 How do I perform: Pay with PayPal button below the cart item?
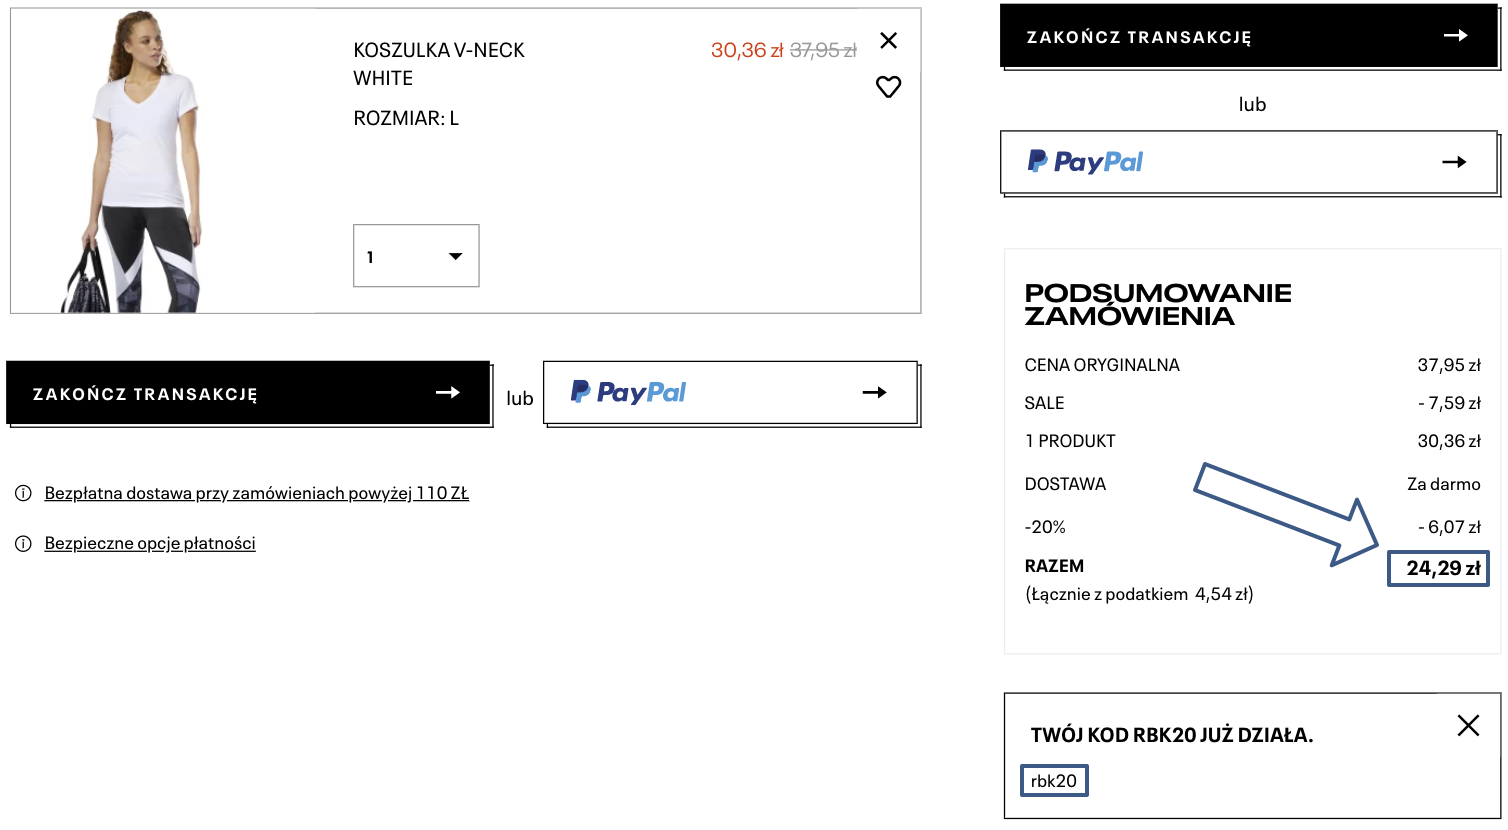730,392
